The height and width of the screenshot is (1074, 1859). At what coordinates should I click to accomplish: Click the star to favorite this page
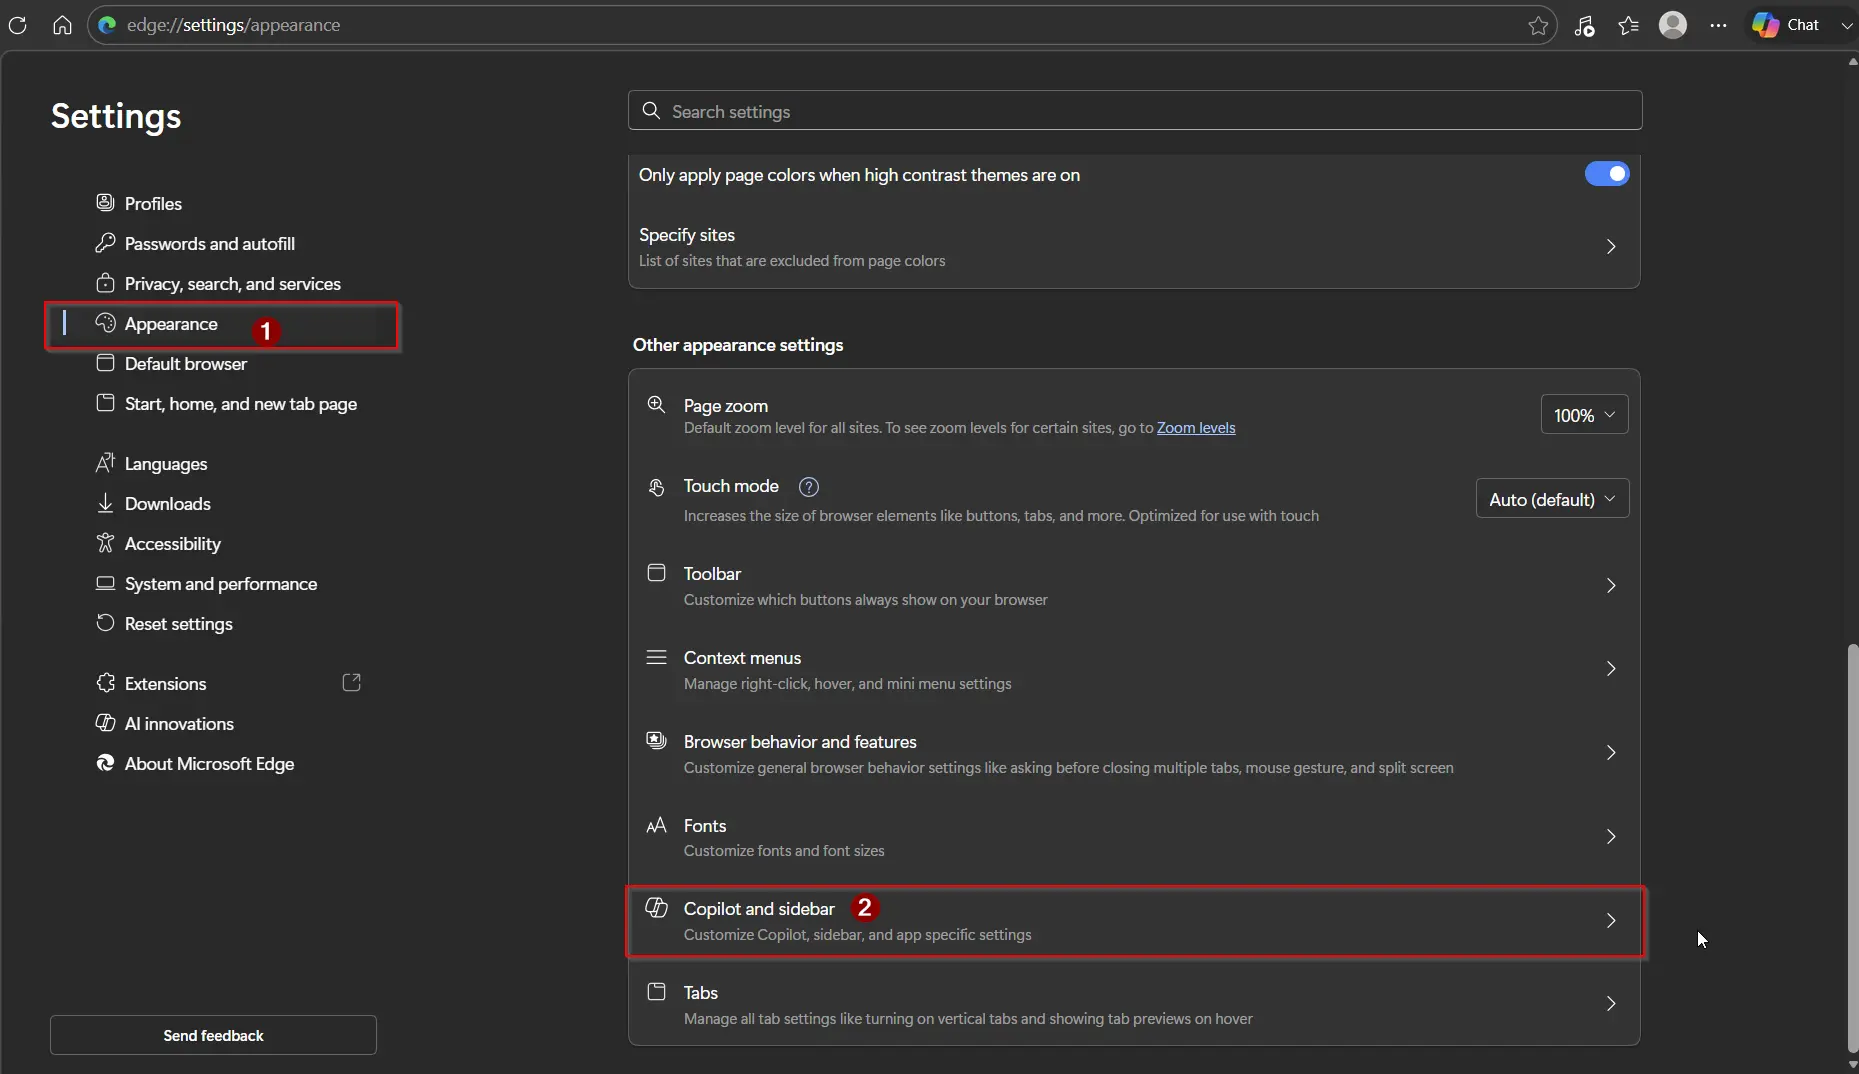[1538, 25]
